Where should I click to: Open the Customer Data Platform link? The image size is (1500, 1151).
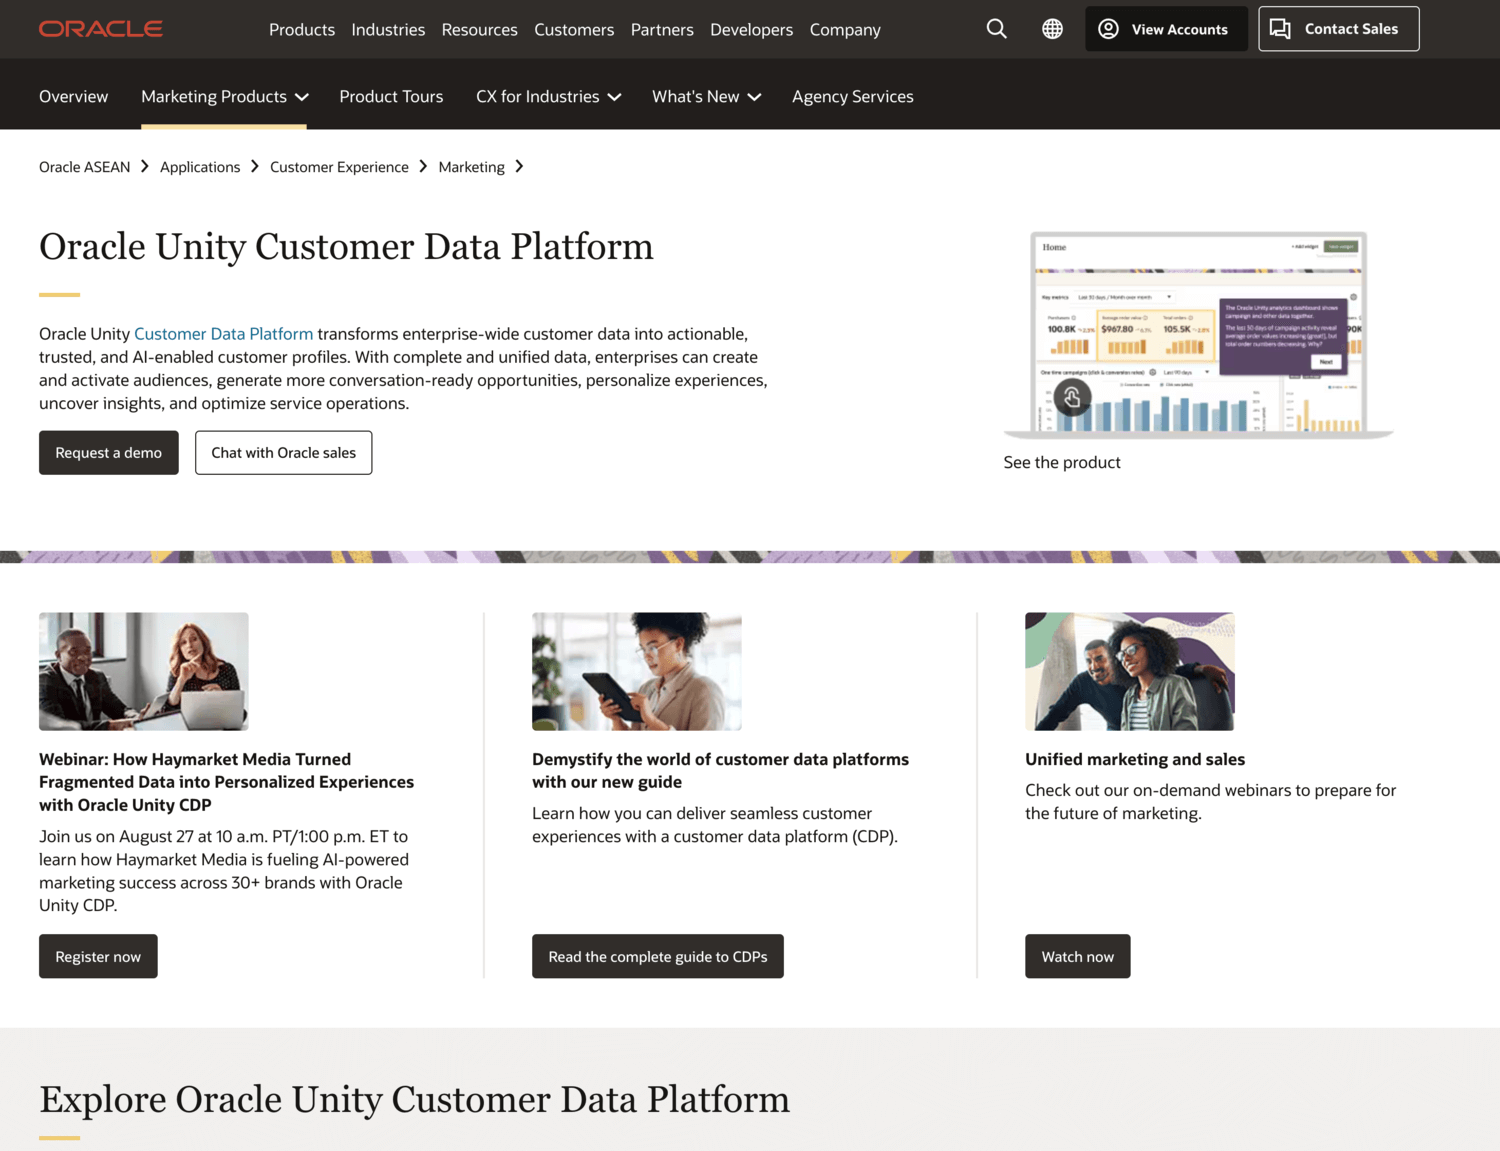(223, 333)
